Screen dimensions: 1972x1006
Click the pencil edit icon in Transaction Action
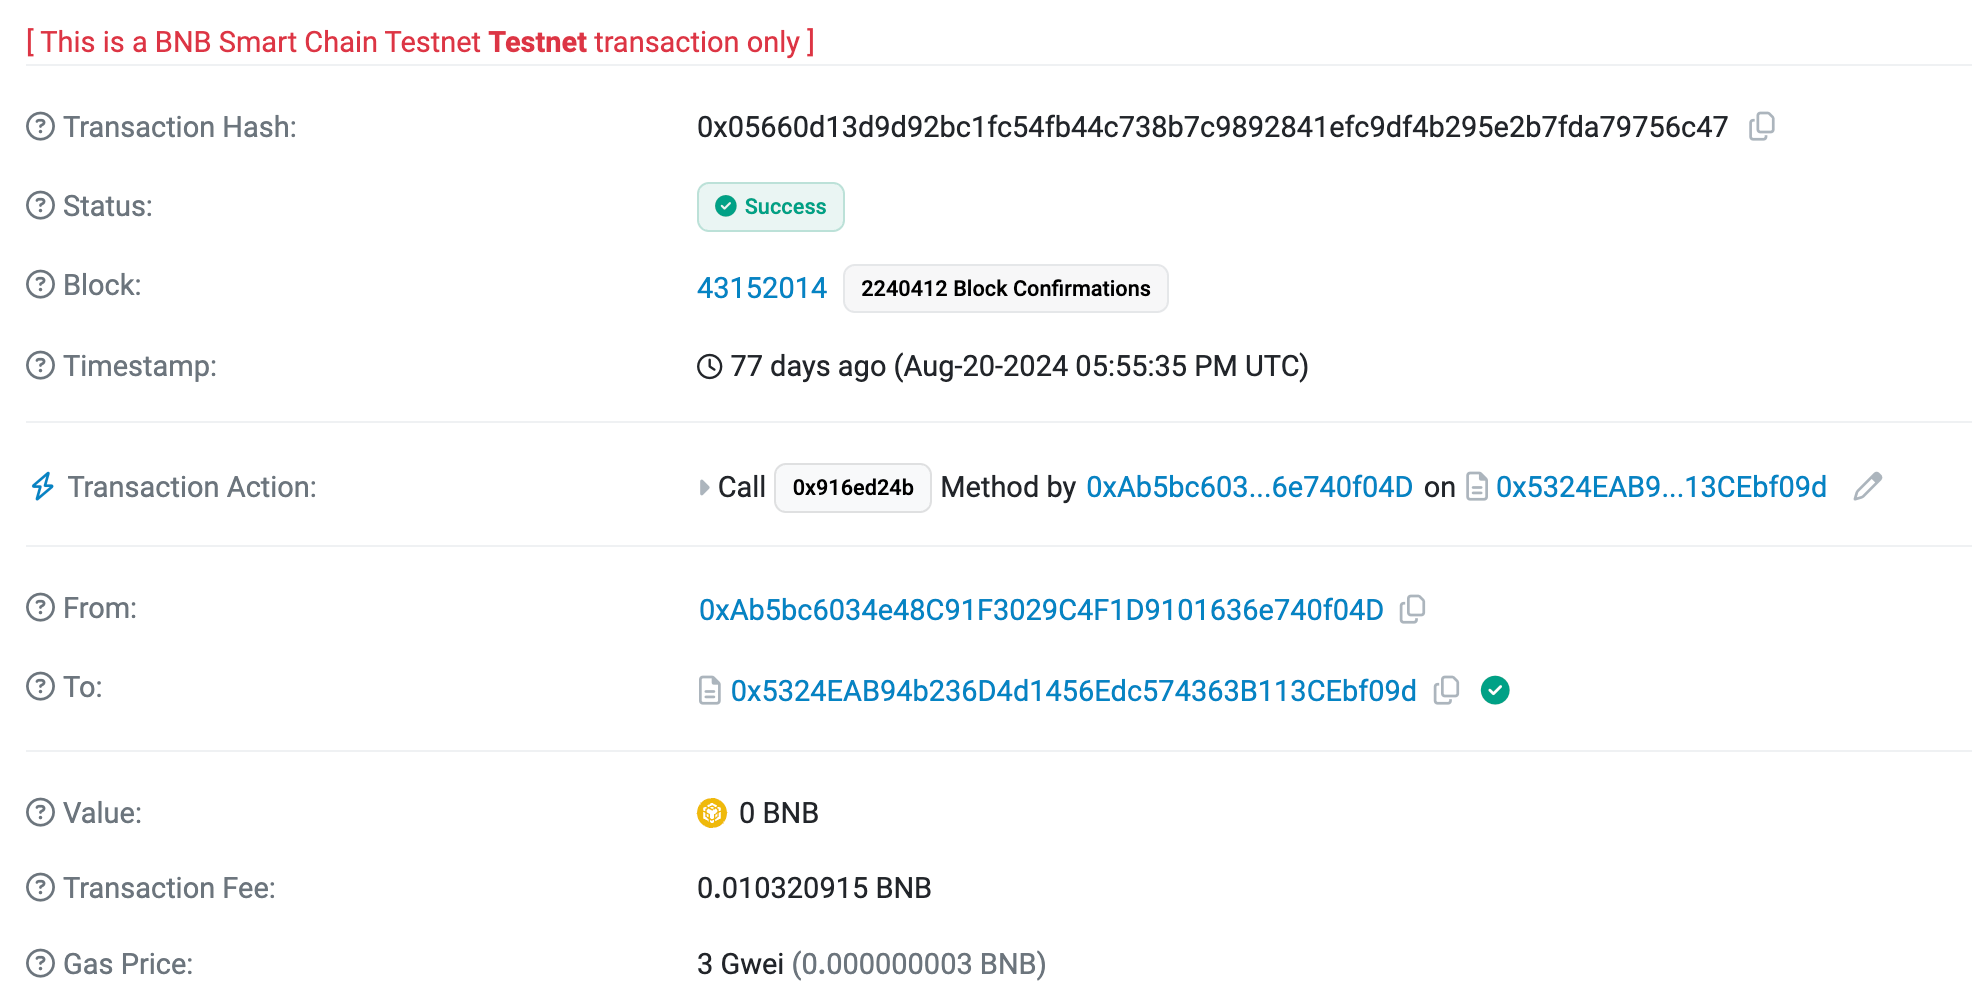pyautogui.click(x=1867, y=487)
